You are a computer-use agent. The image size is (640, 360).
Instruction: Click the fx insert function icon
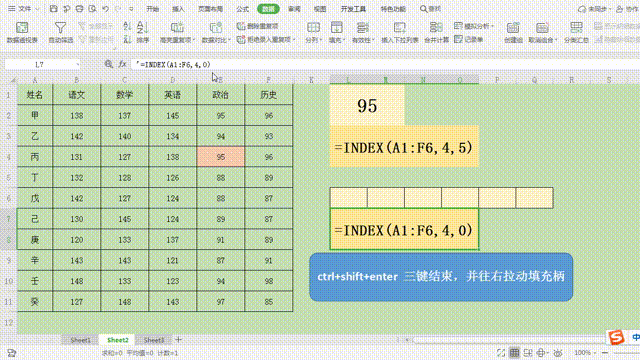pos(122,64)
